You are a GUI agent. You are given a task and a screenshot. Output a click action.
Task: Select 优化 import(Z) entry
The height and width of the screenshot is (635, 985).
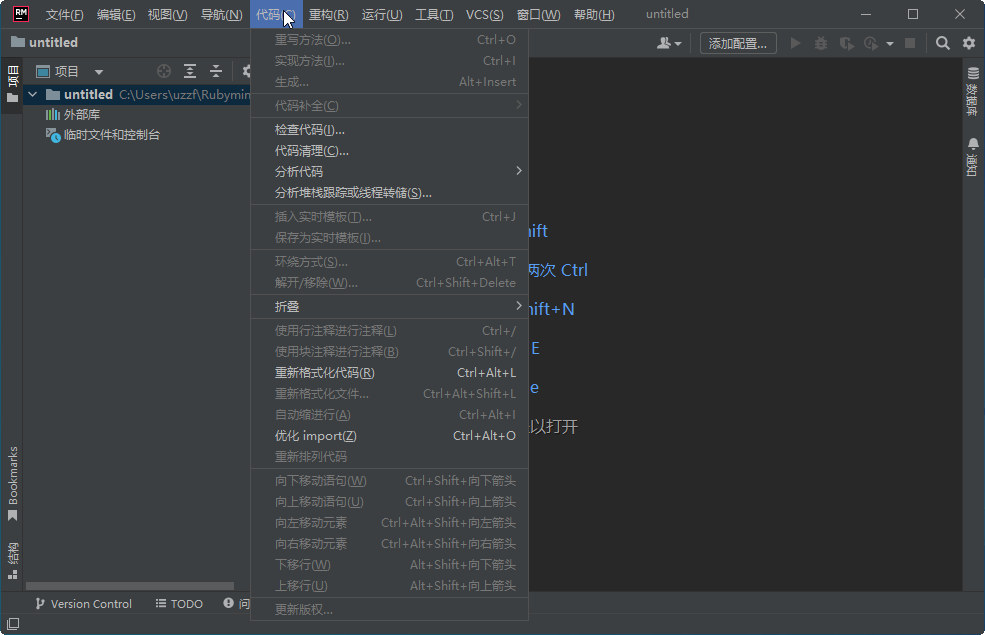389,436
